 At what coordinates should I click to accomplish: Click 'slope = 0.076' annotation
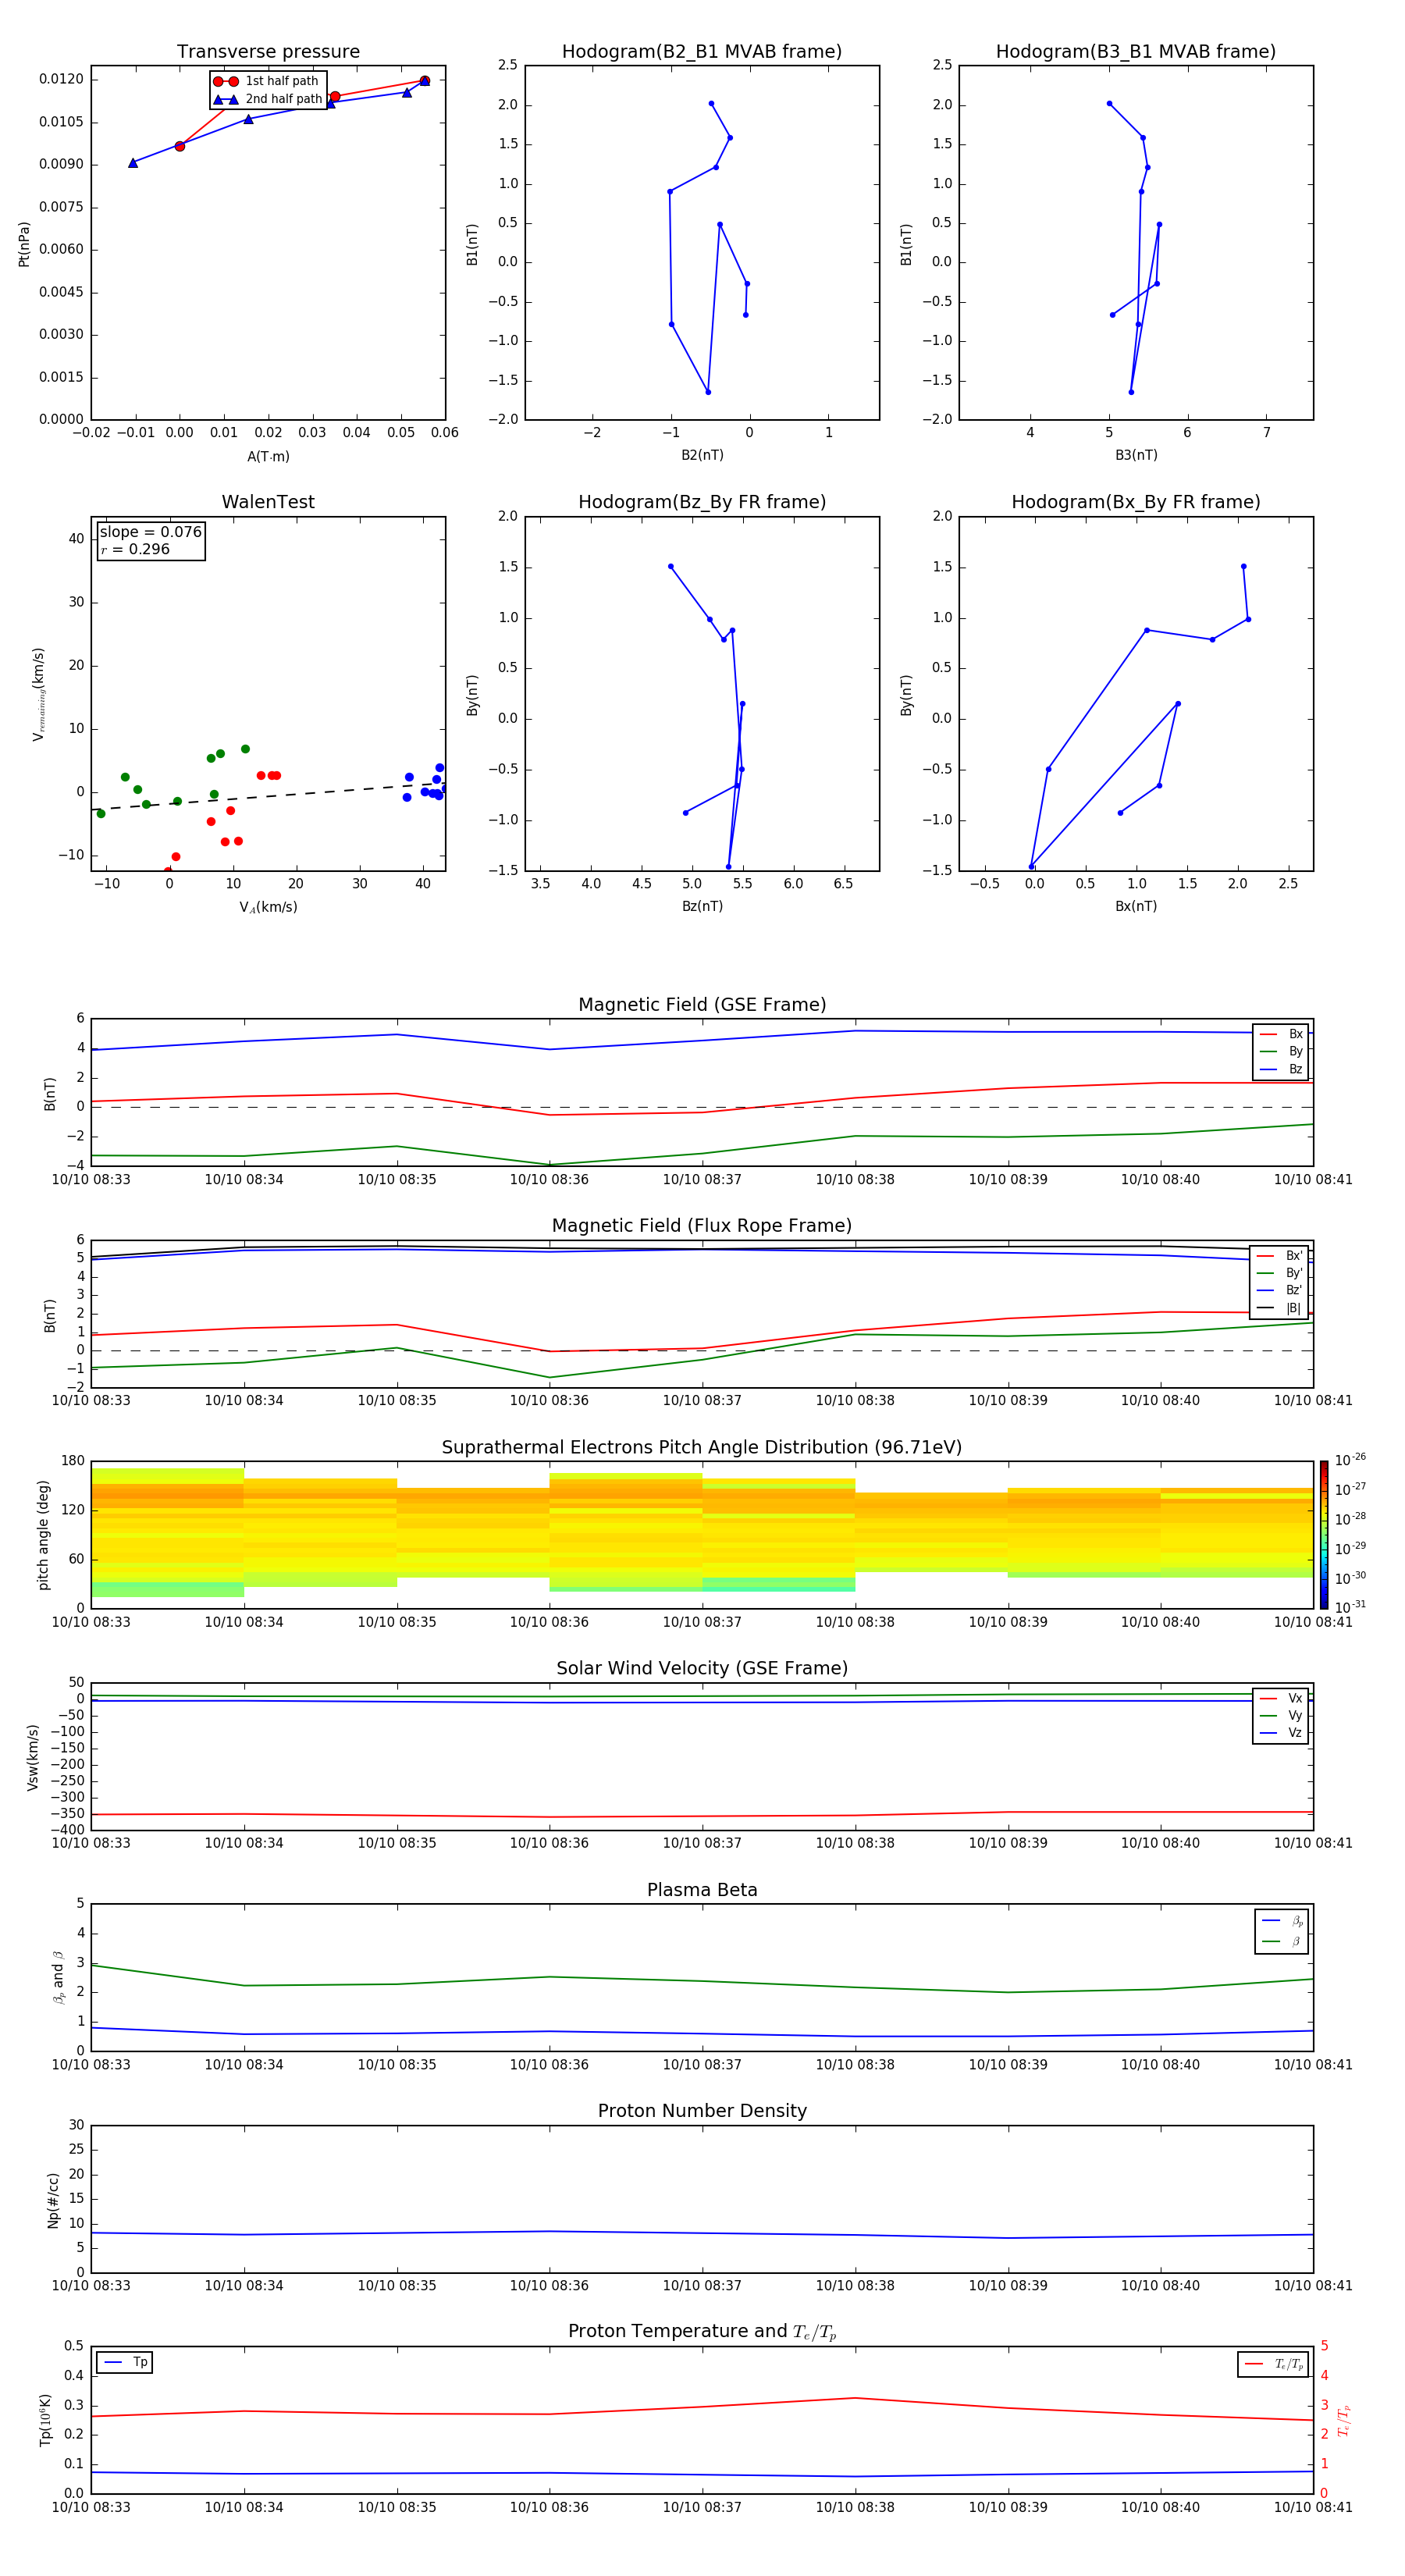pyautogui.click(x=151, y=532)
